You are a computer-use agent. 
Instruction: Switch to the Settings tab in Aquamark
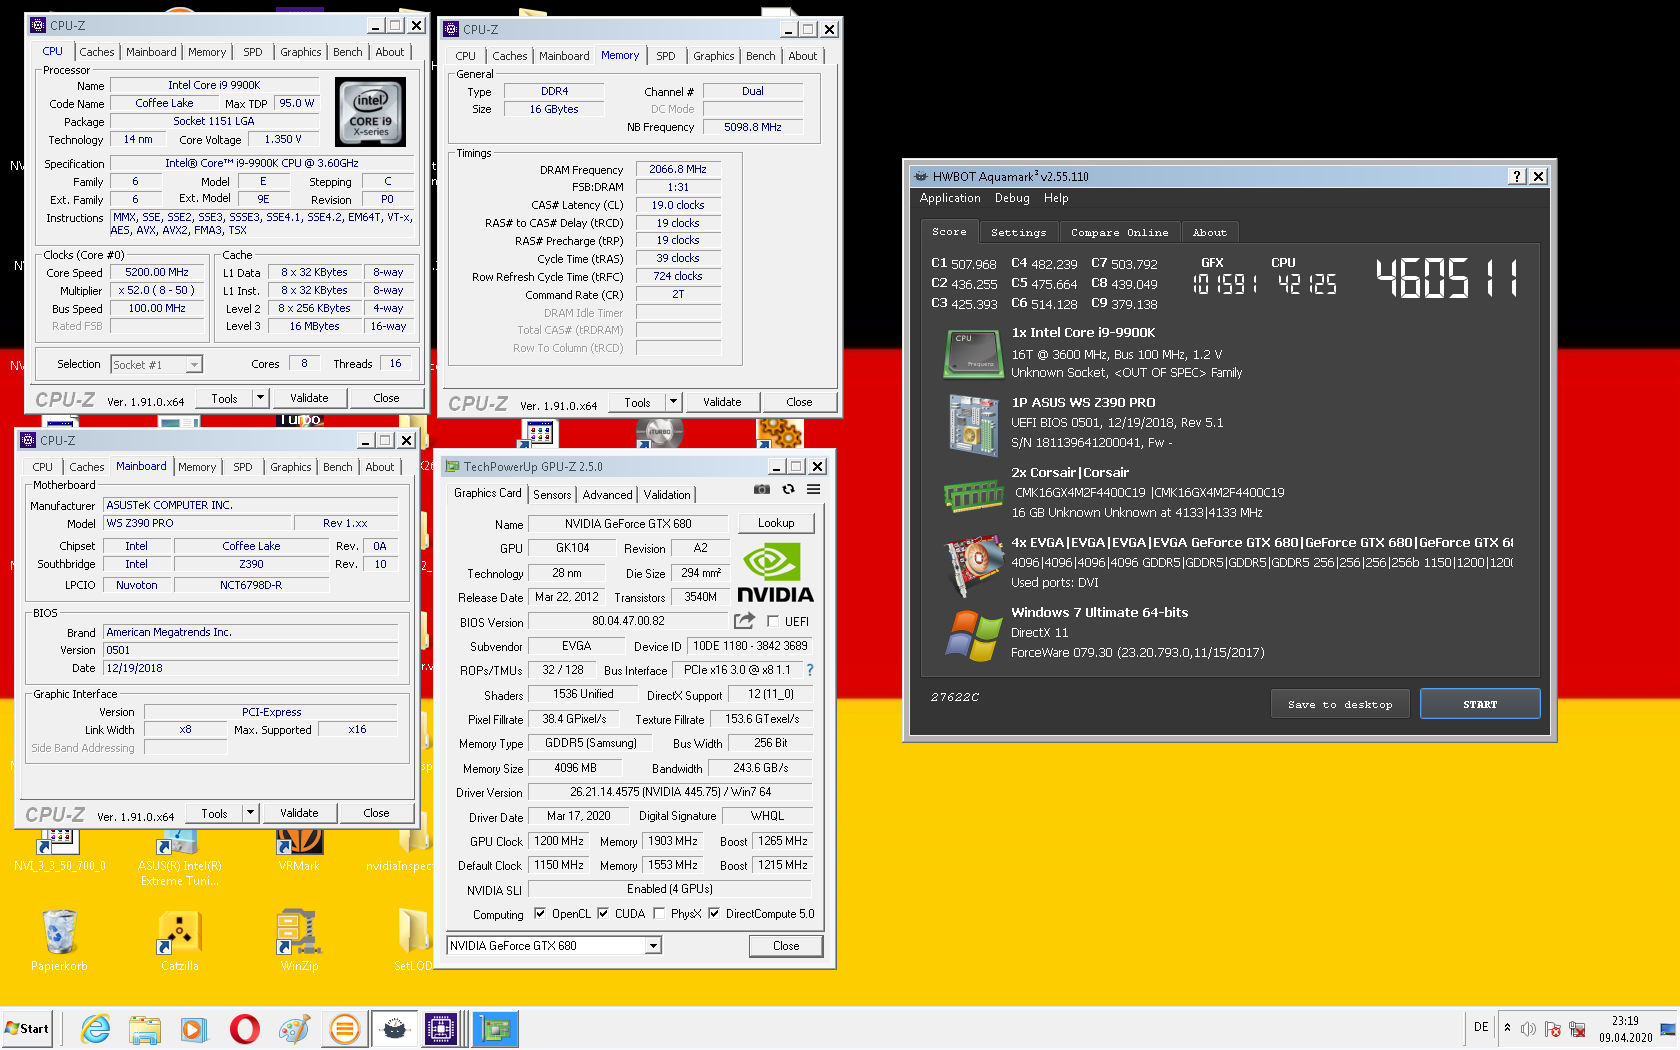(1018, 232)
